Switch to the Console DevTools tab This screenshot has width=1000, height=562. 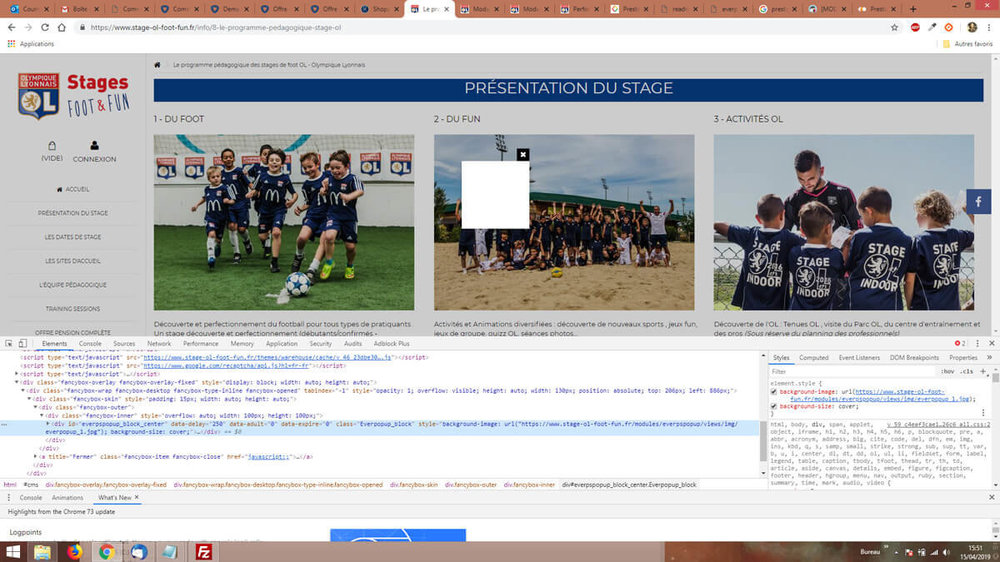pos(90,343)
